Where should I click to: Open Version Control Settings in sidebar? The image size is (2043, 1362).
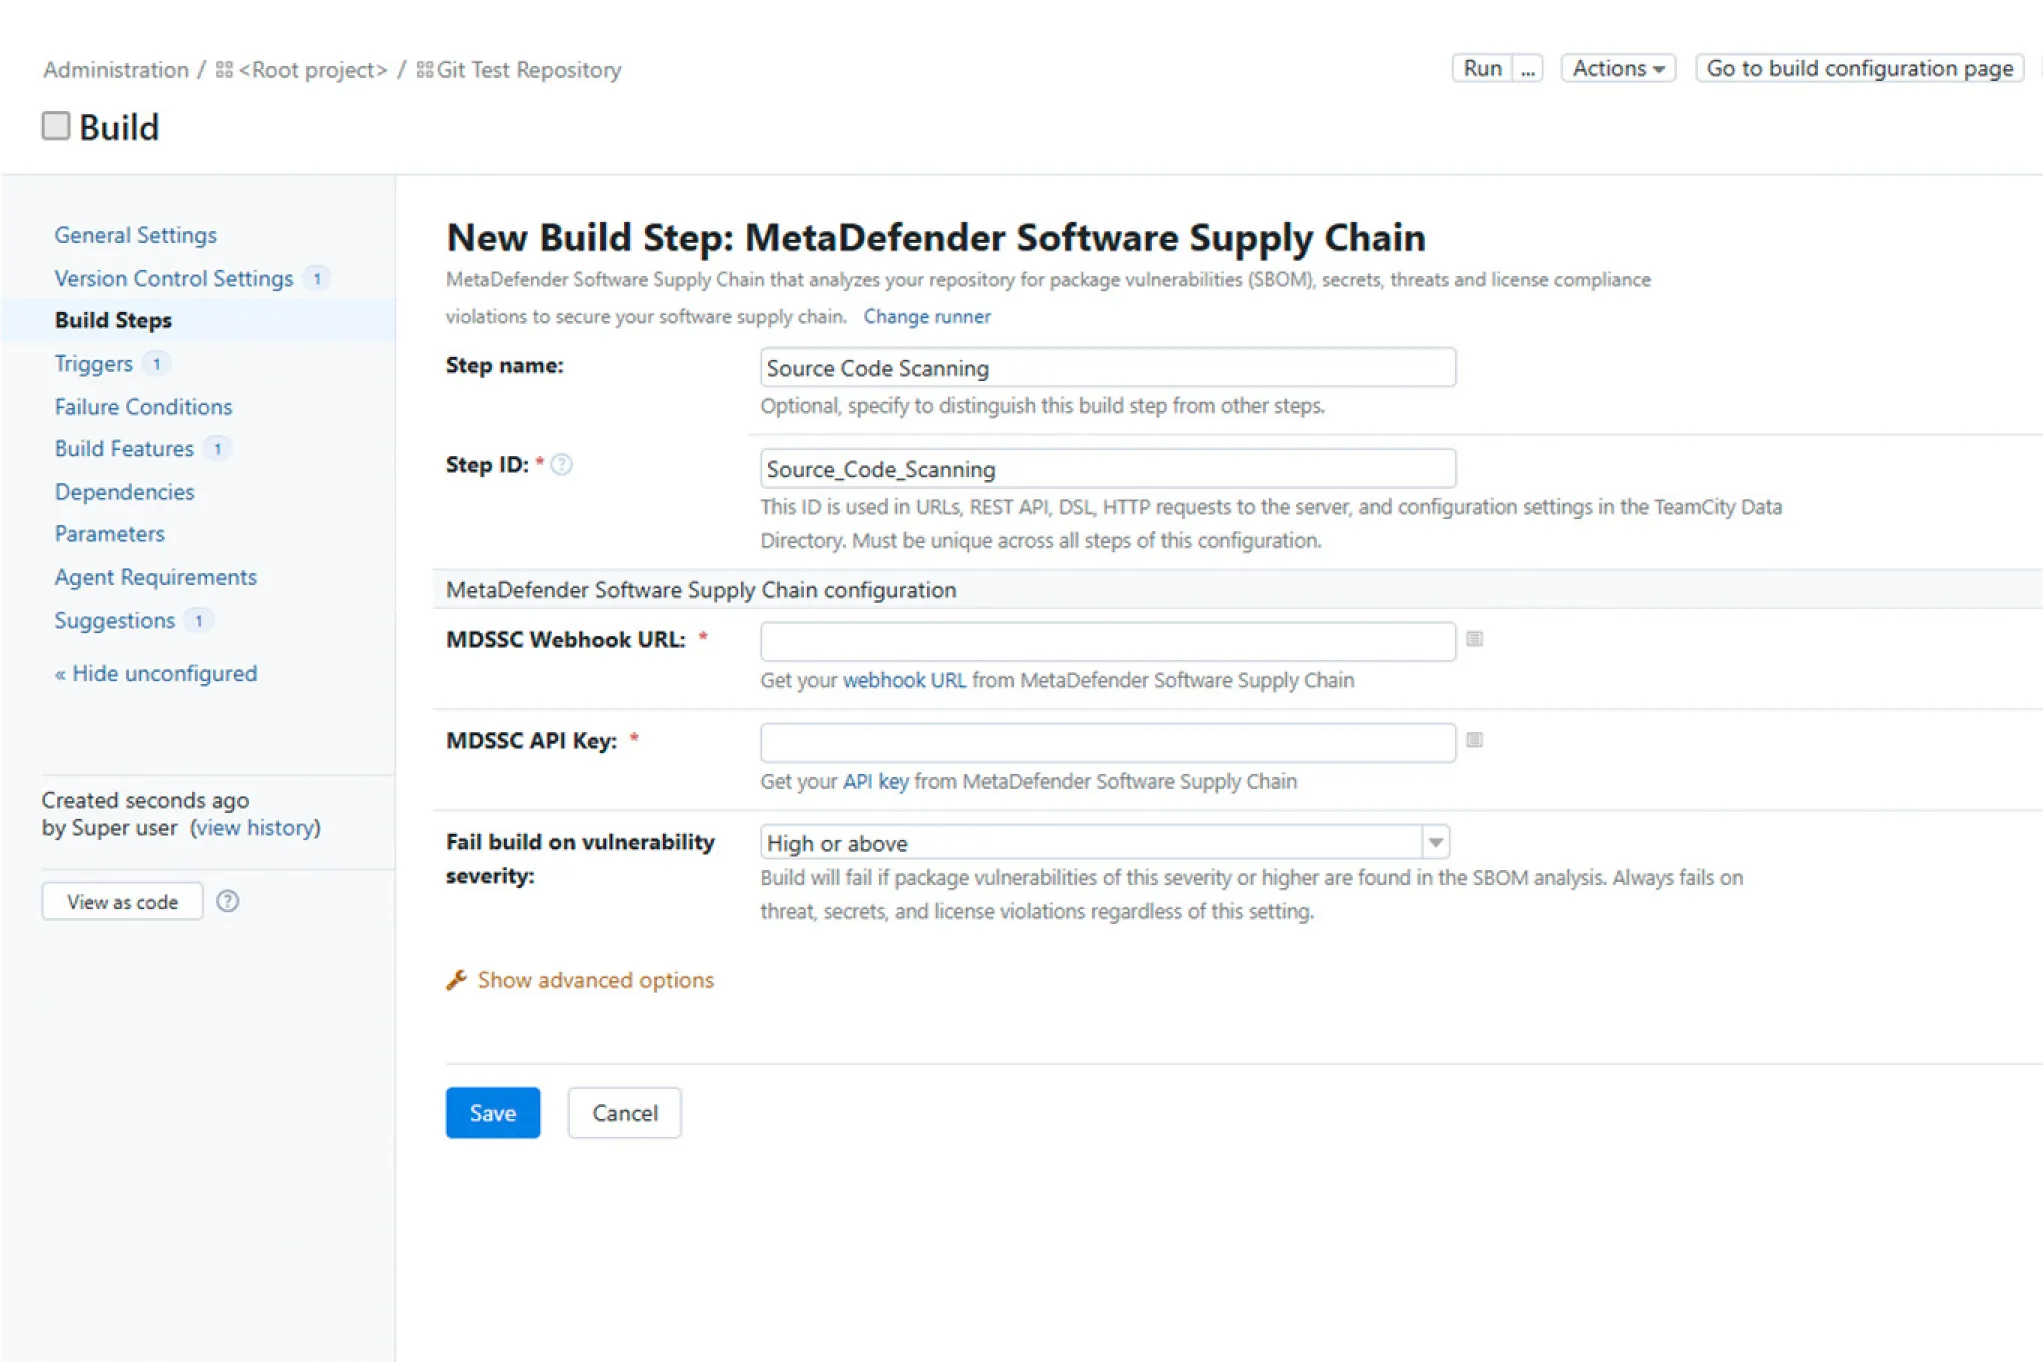point(174,278)
